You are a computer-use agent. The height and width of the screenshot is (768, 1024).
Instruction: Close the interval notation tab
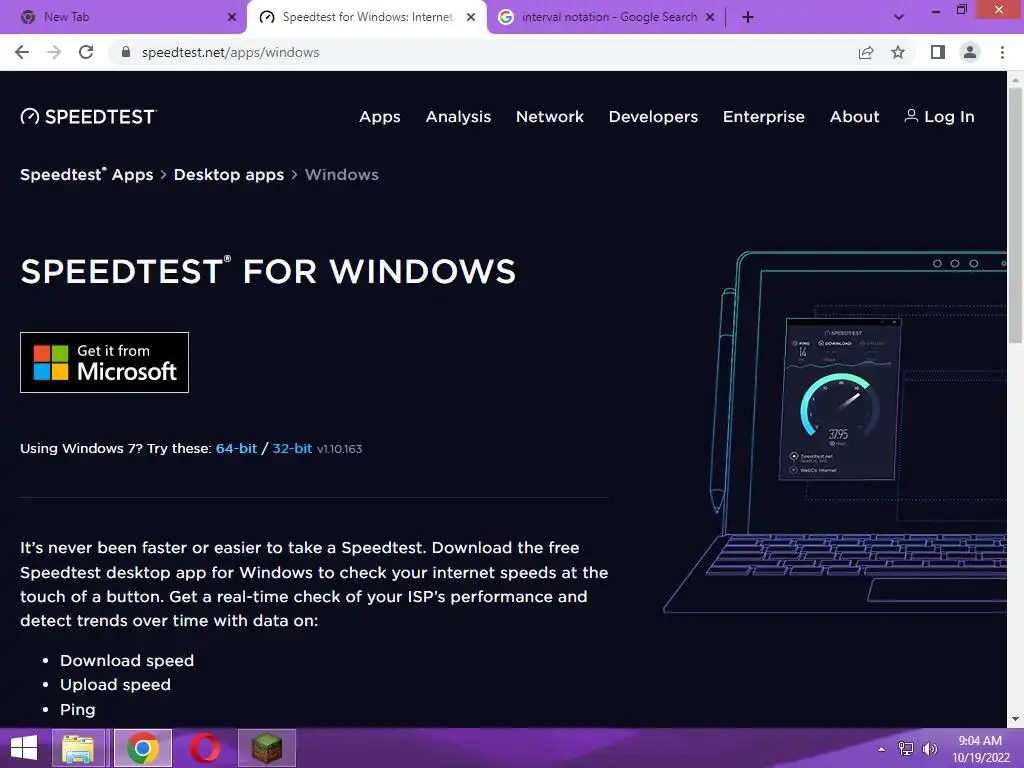(x=710, y=17)
